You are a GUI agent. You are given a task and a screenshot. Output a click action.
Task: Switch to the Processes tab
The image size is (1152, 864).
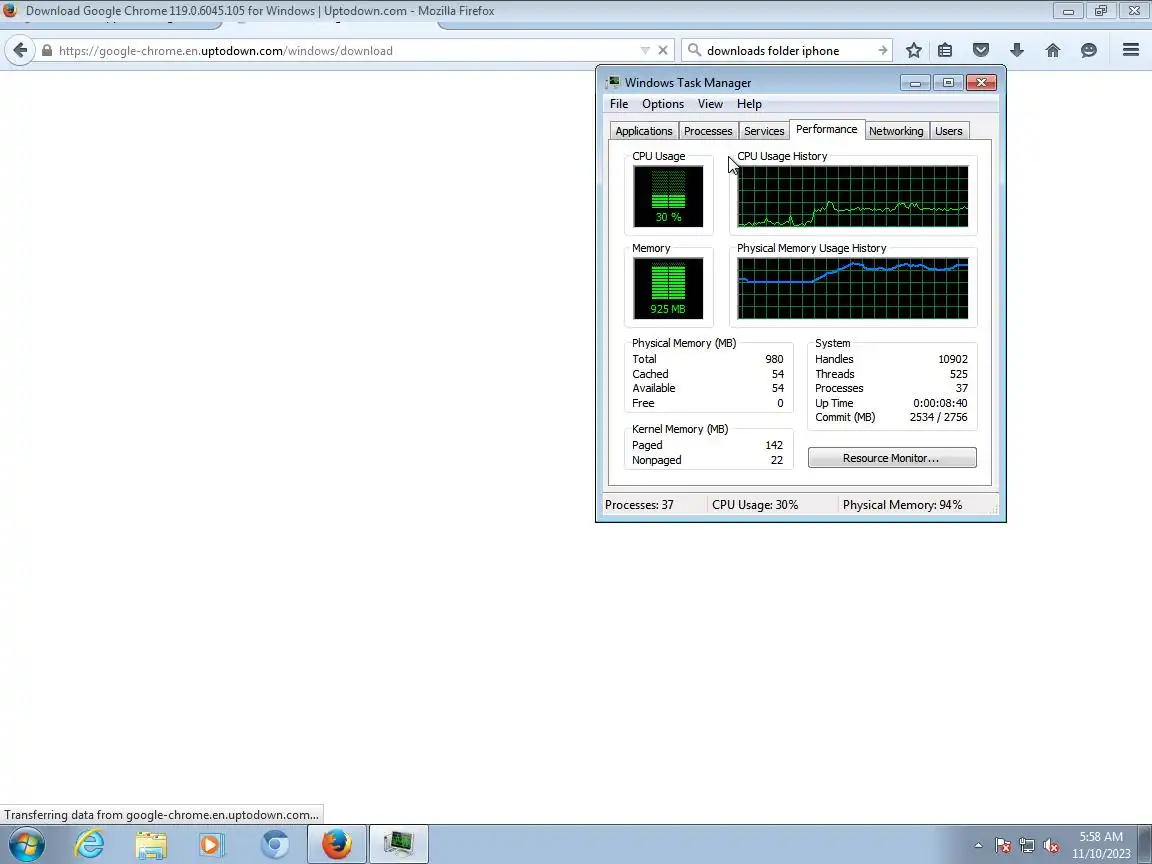(708, 131)
